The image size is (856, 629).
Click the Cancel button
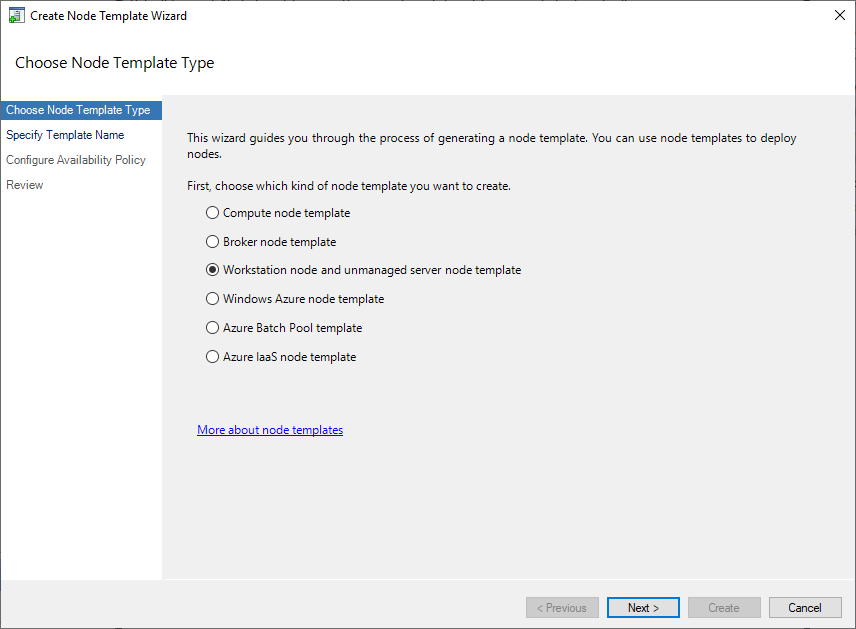[805, 607]
